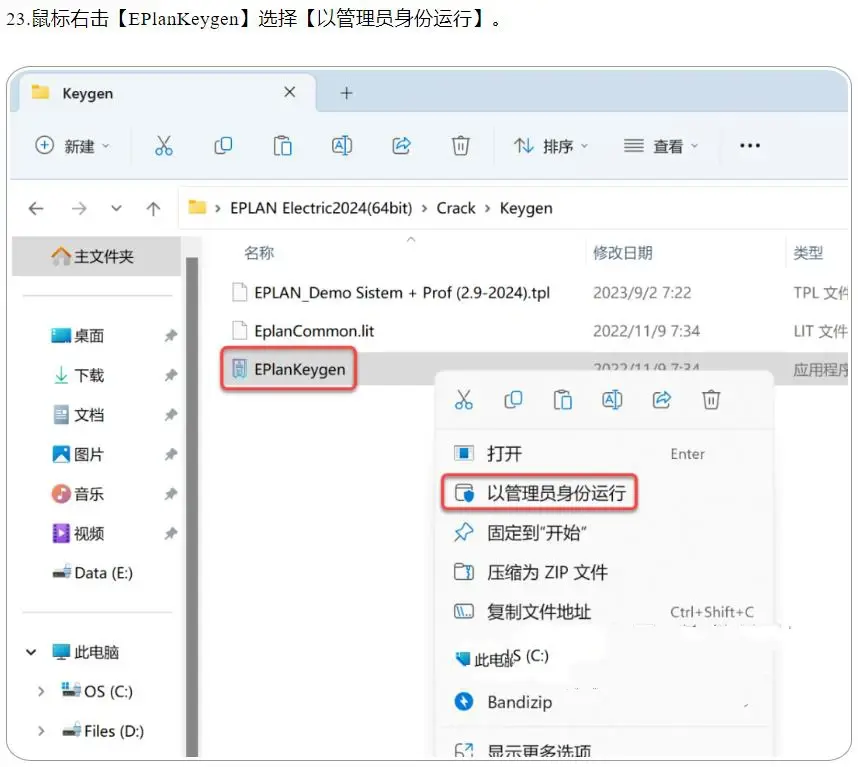This screenshot has width=858, height=767.
Task: Click Rename icon in the context menu
Action: tap(612, 400)
